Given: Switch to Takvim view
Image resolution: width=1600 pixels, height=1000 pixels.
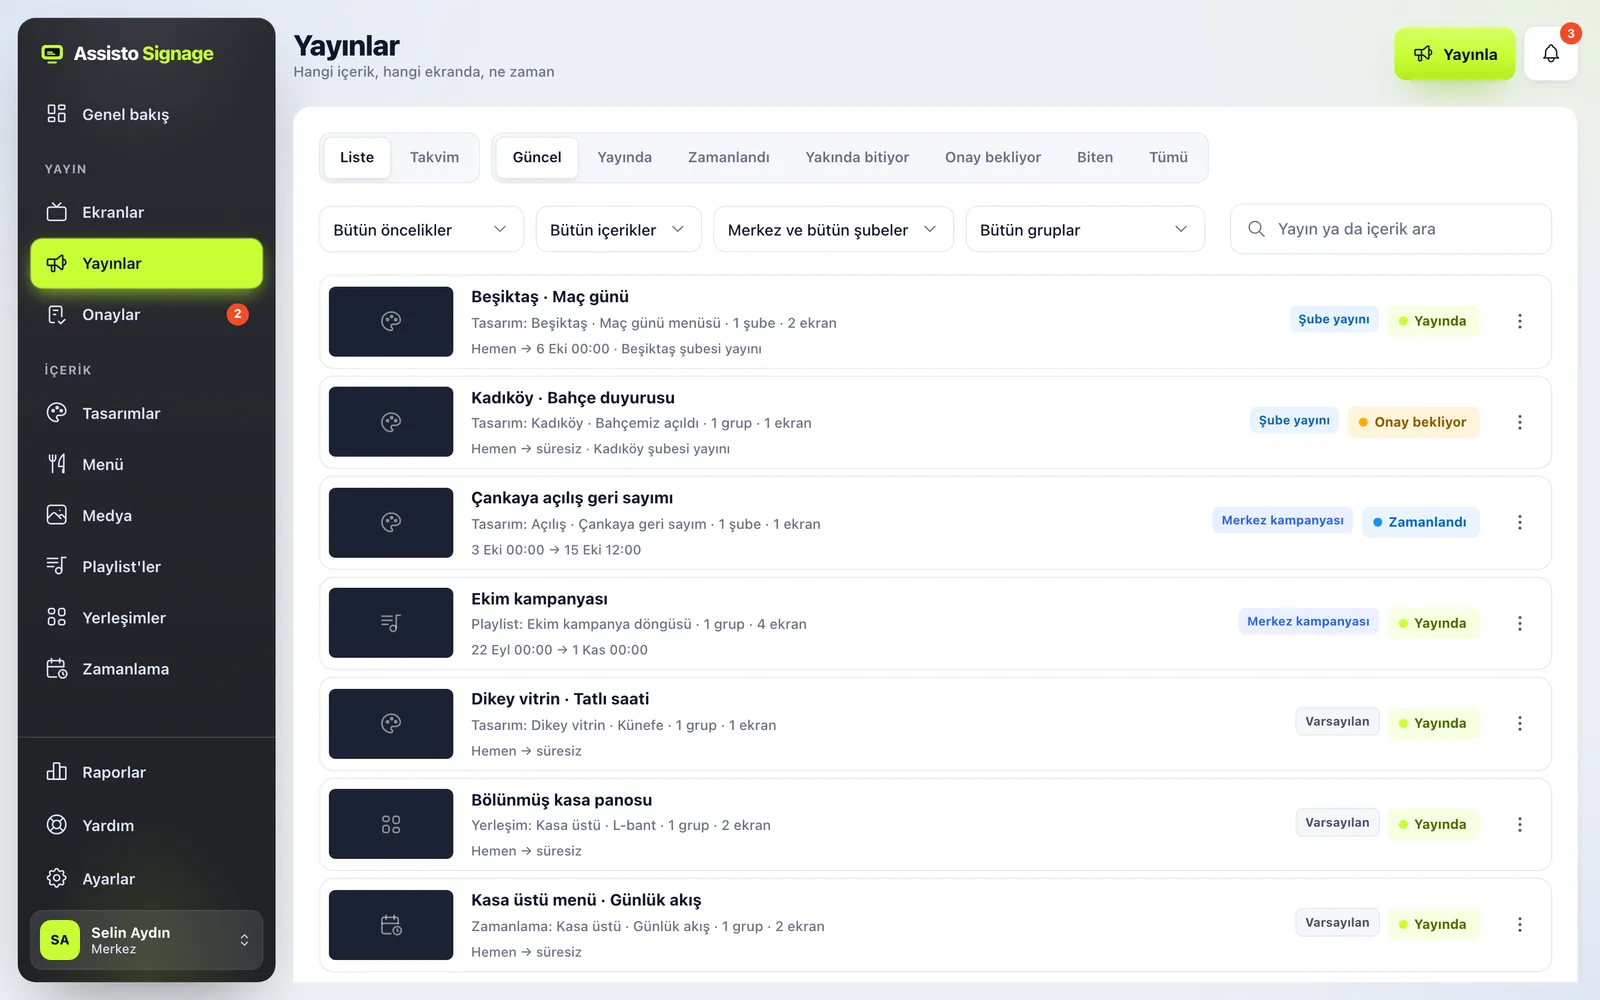Looking at the screenshot, I should point(434,157).
